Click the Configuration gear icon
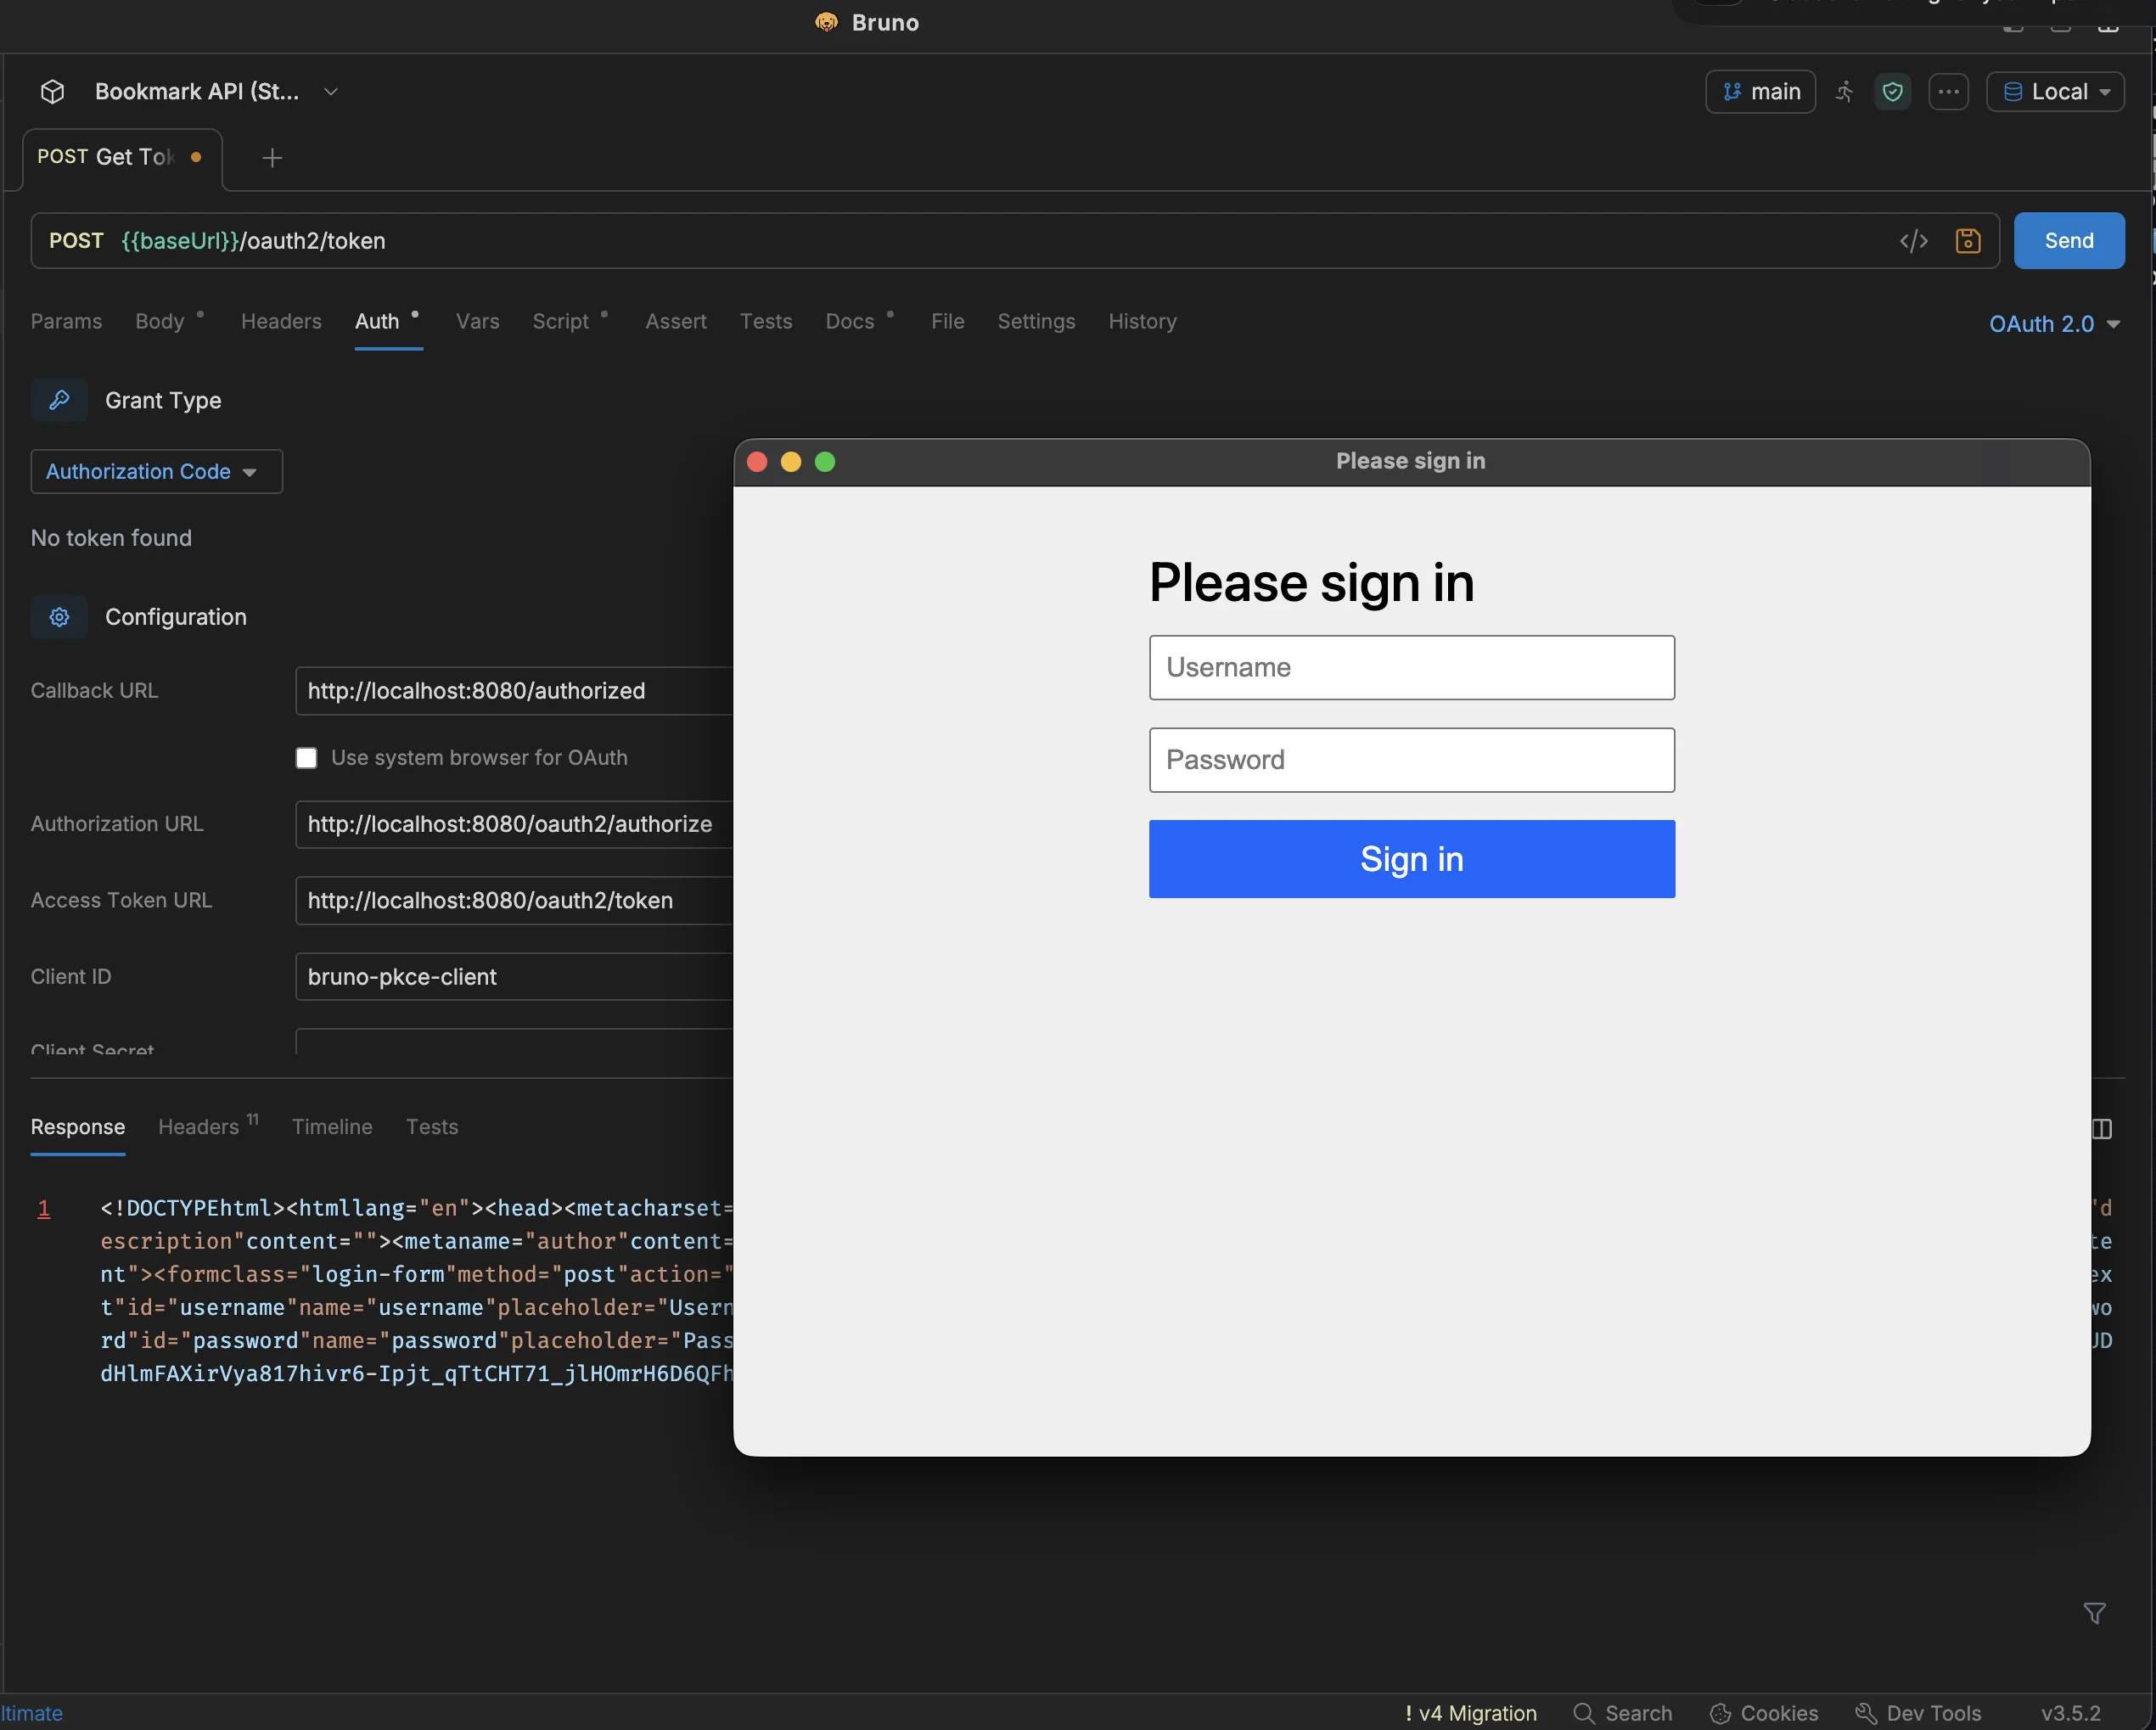The width and height of the screenshot is (2156, 1730). point(59,617)
